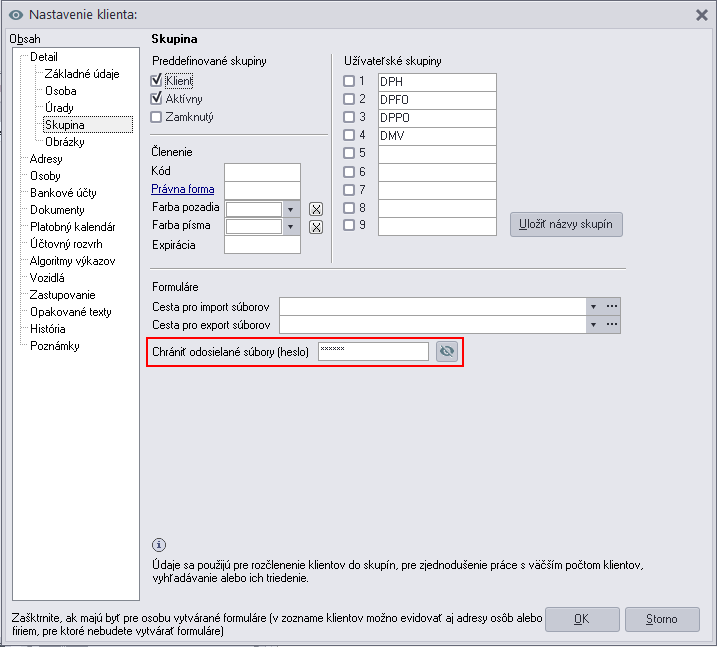
Task: Click the info icon above the description
Action: tap(159, 545)
